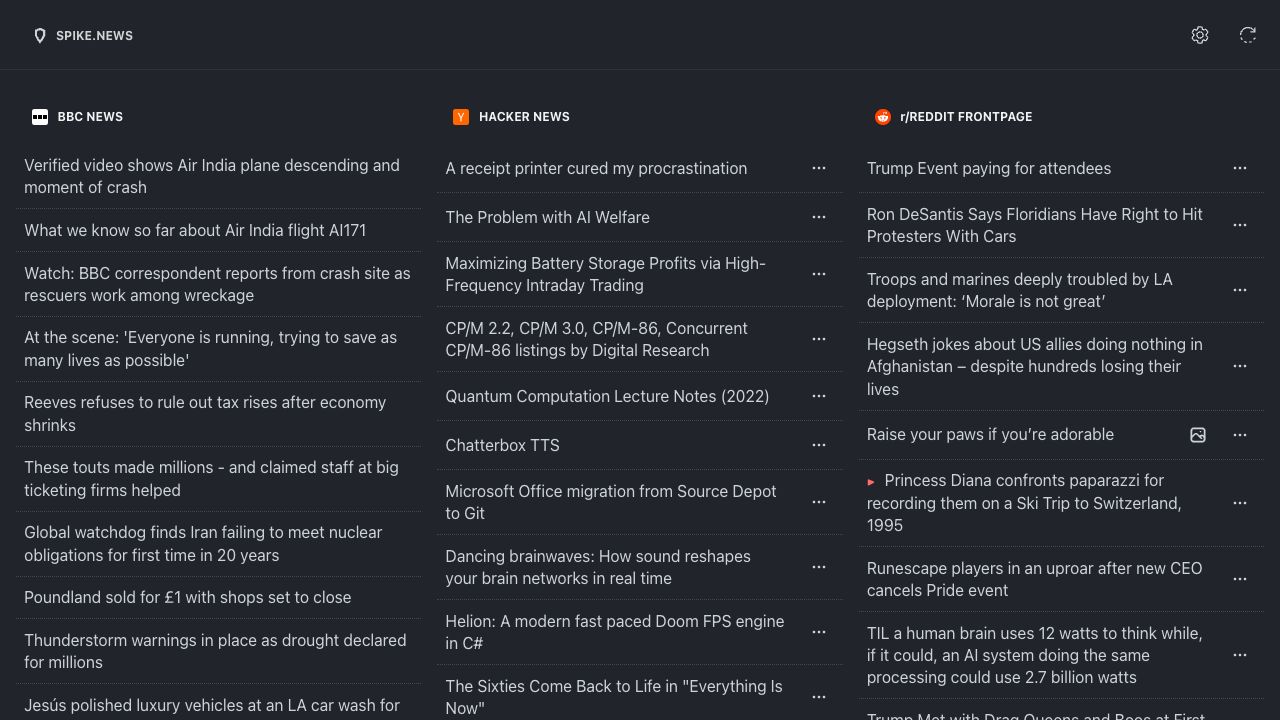
Task: Show options for 'A receipt printer' story
Action: tap(819, 168)
